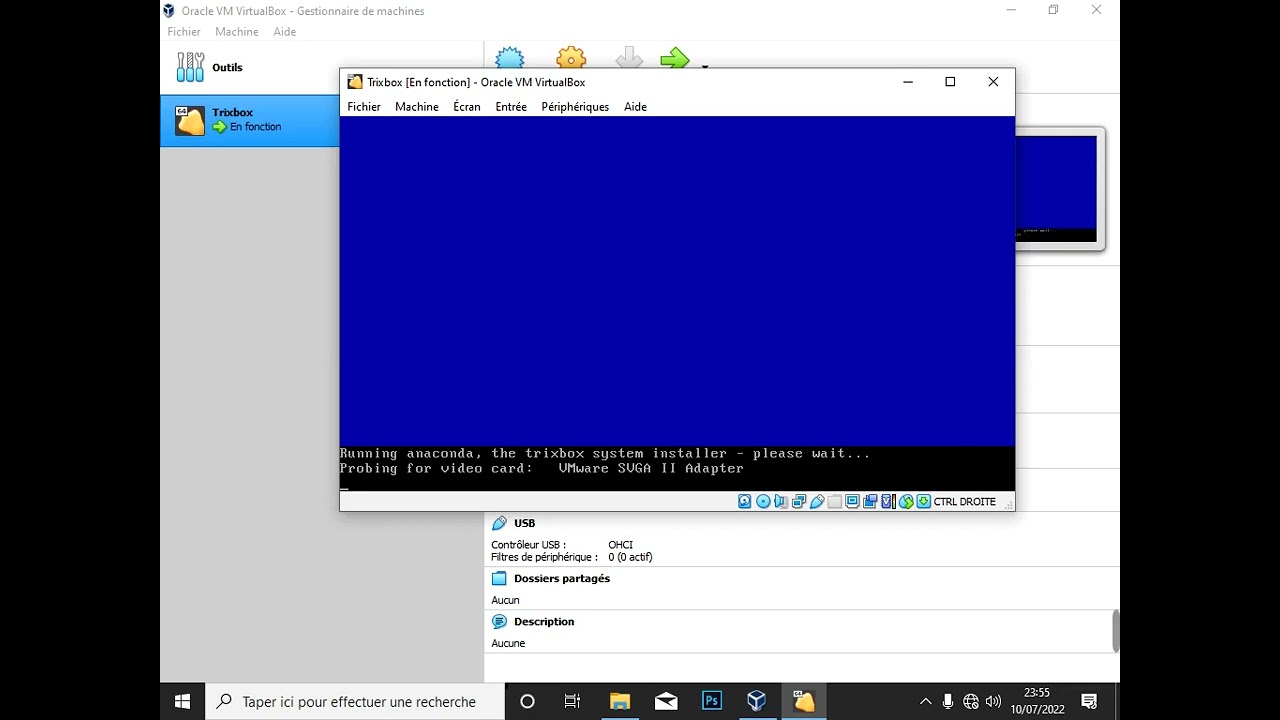Open Settings with the orange gear icon
1280x720 pixels.
tap(571, 58)
